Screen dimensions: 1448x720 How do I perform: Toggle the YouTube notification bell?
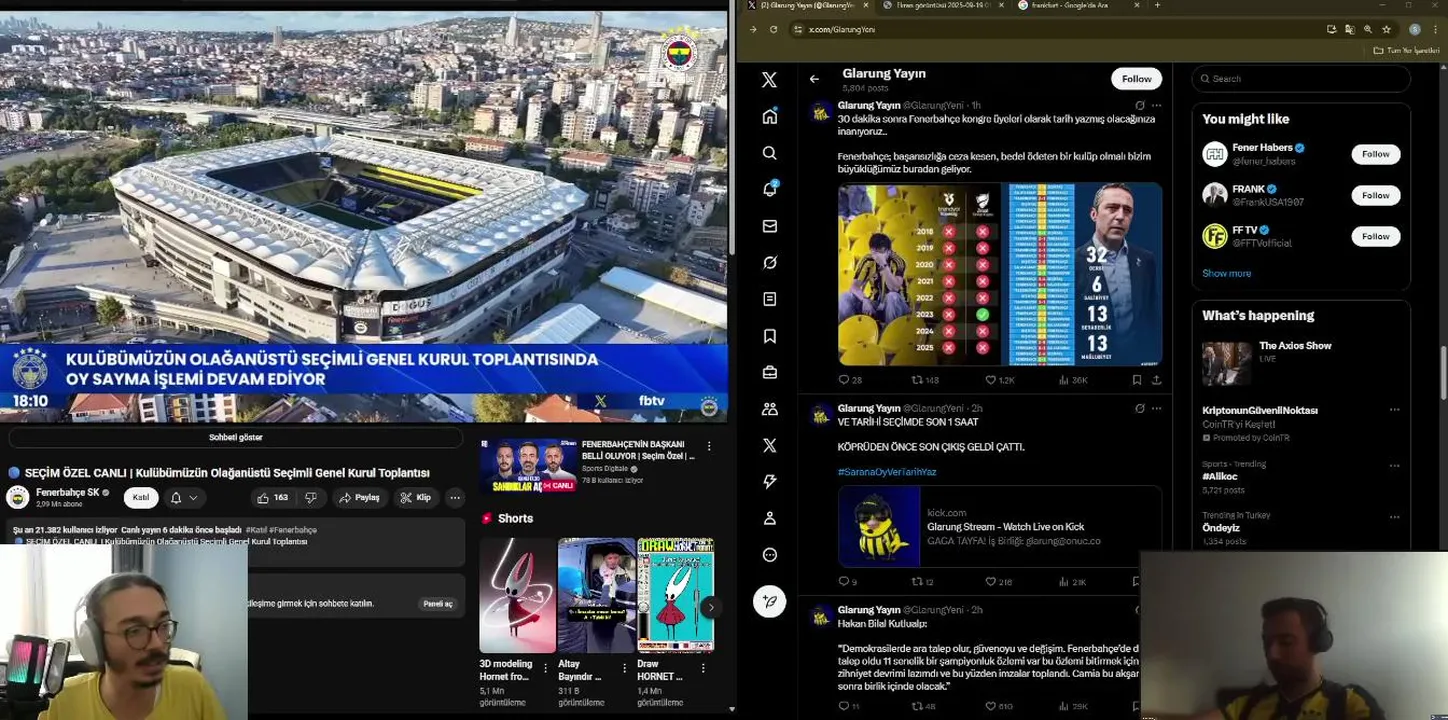tap(176, 497)
